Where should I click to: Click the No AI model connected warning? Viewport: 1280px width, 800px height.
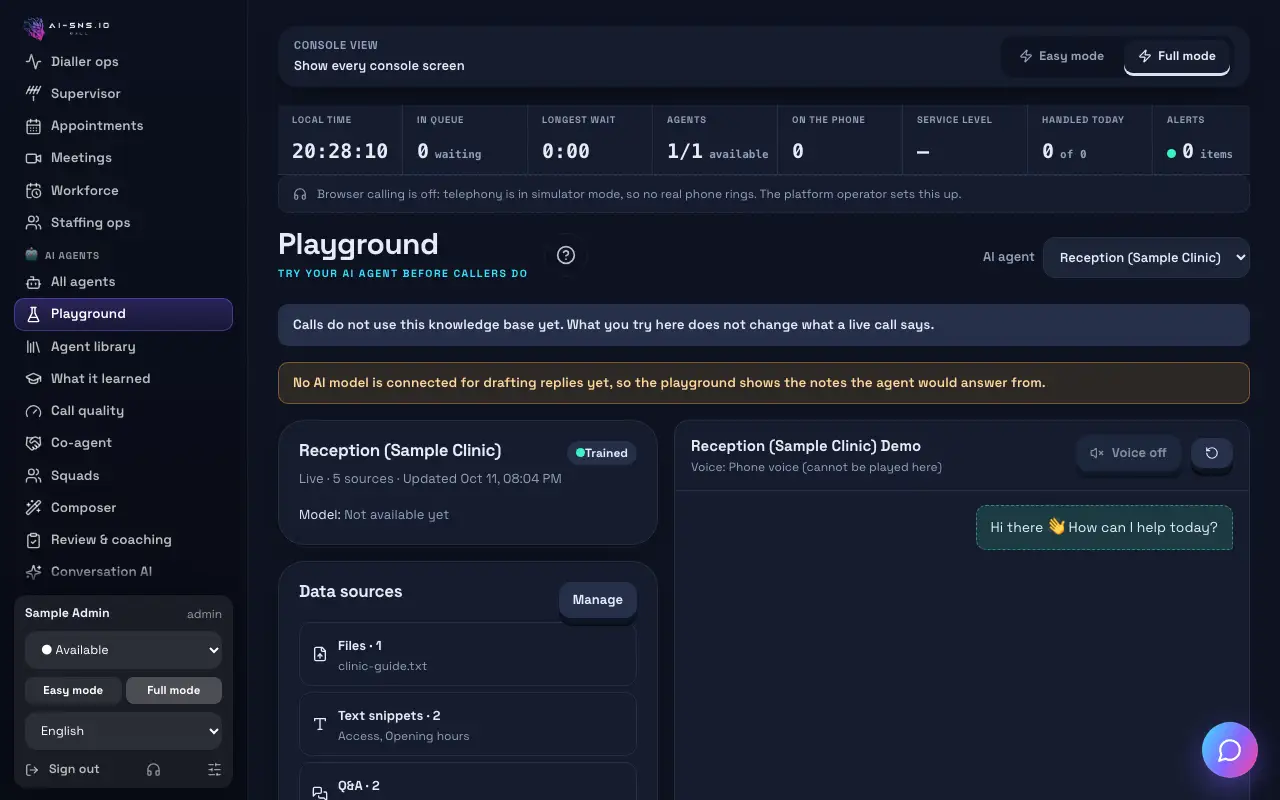click(x=764, y=383)
